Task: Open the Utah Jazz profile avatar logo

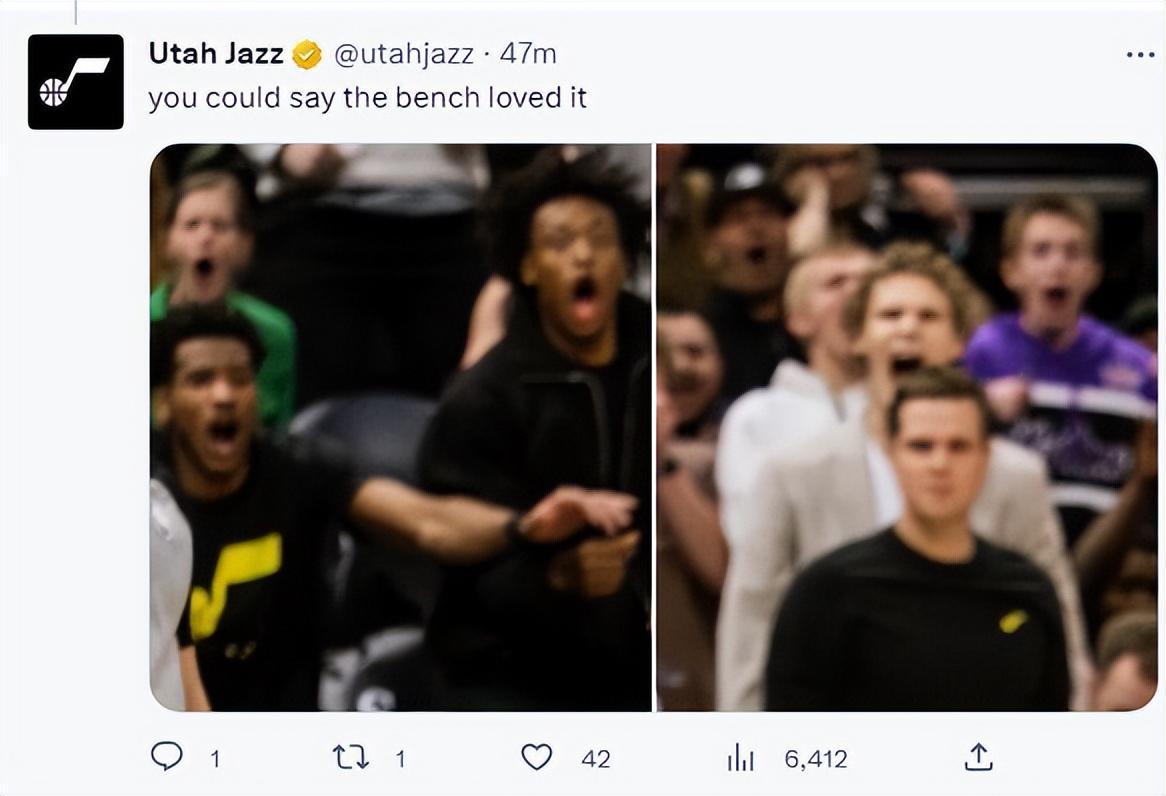Action: tap(76, 82)
